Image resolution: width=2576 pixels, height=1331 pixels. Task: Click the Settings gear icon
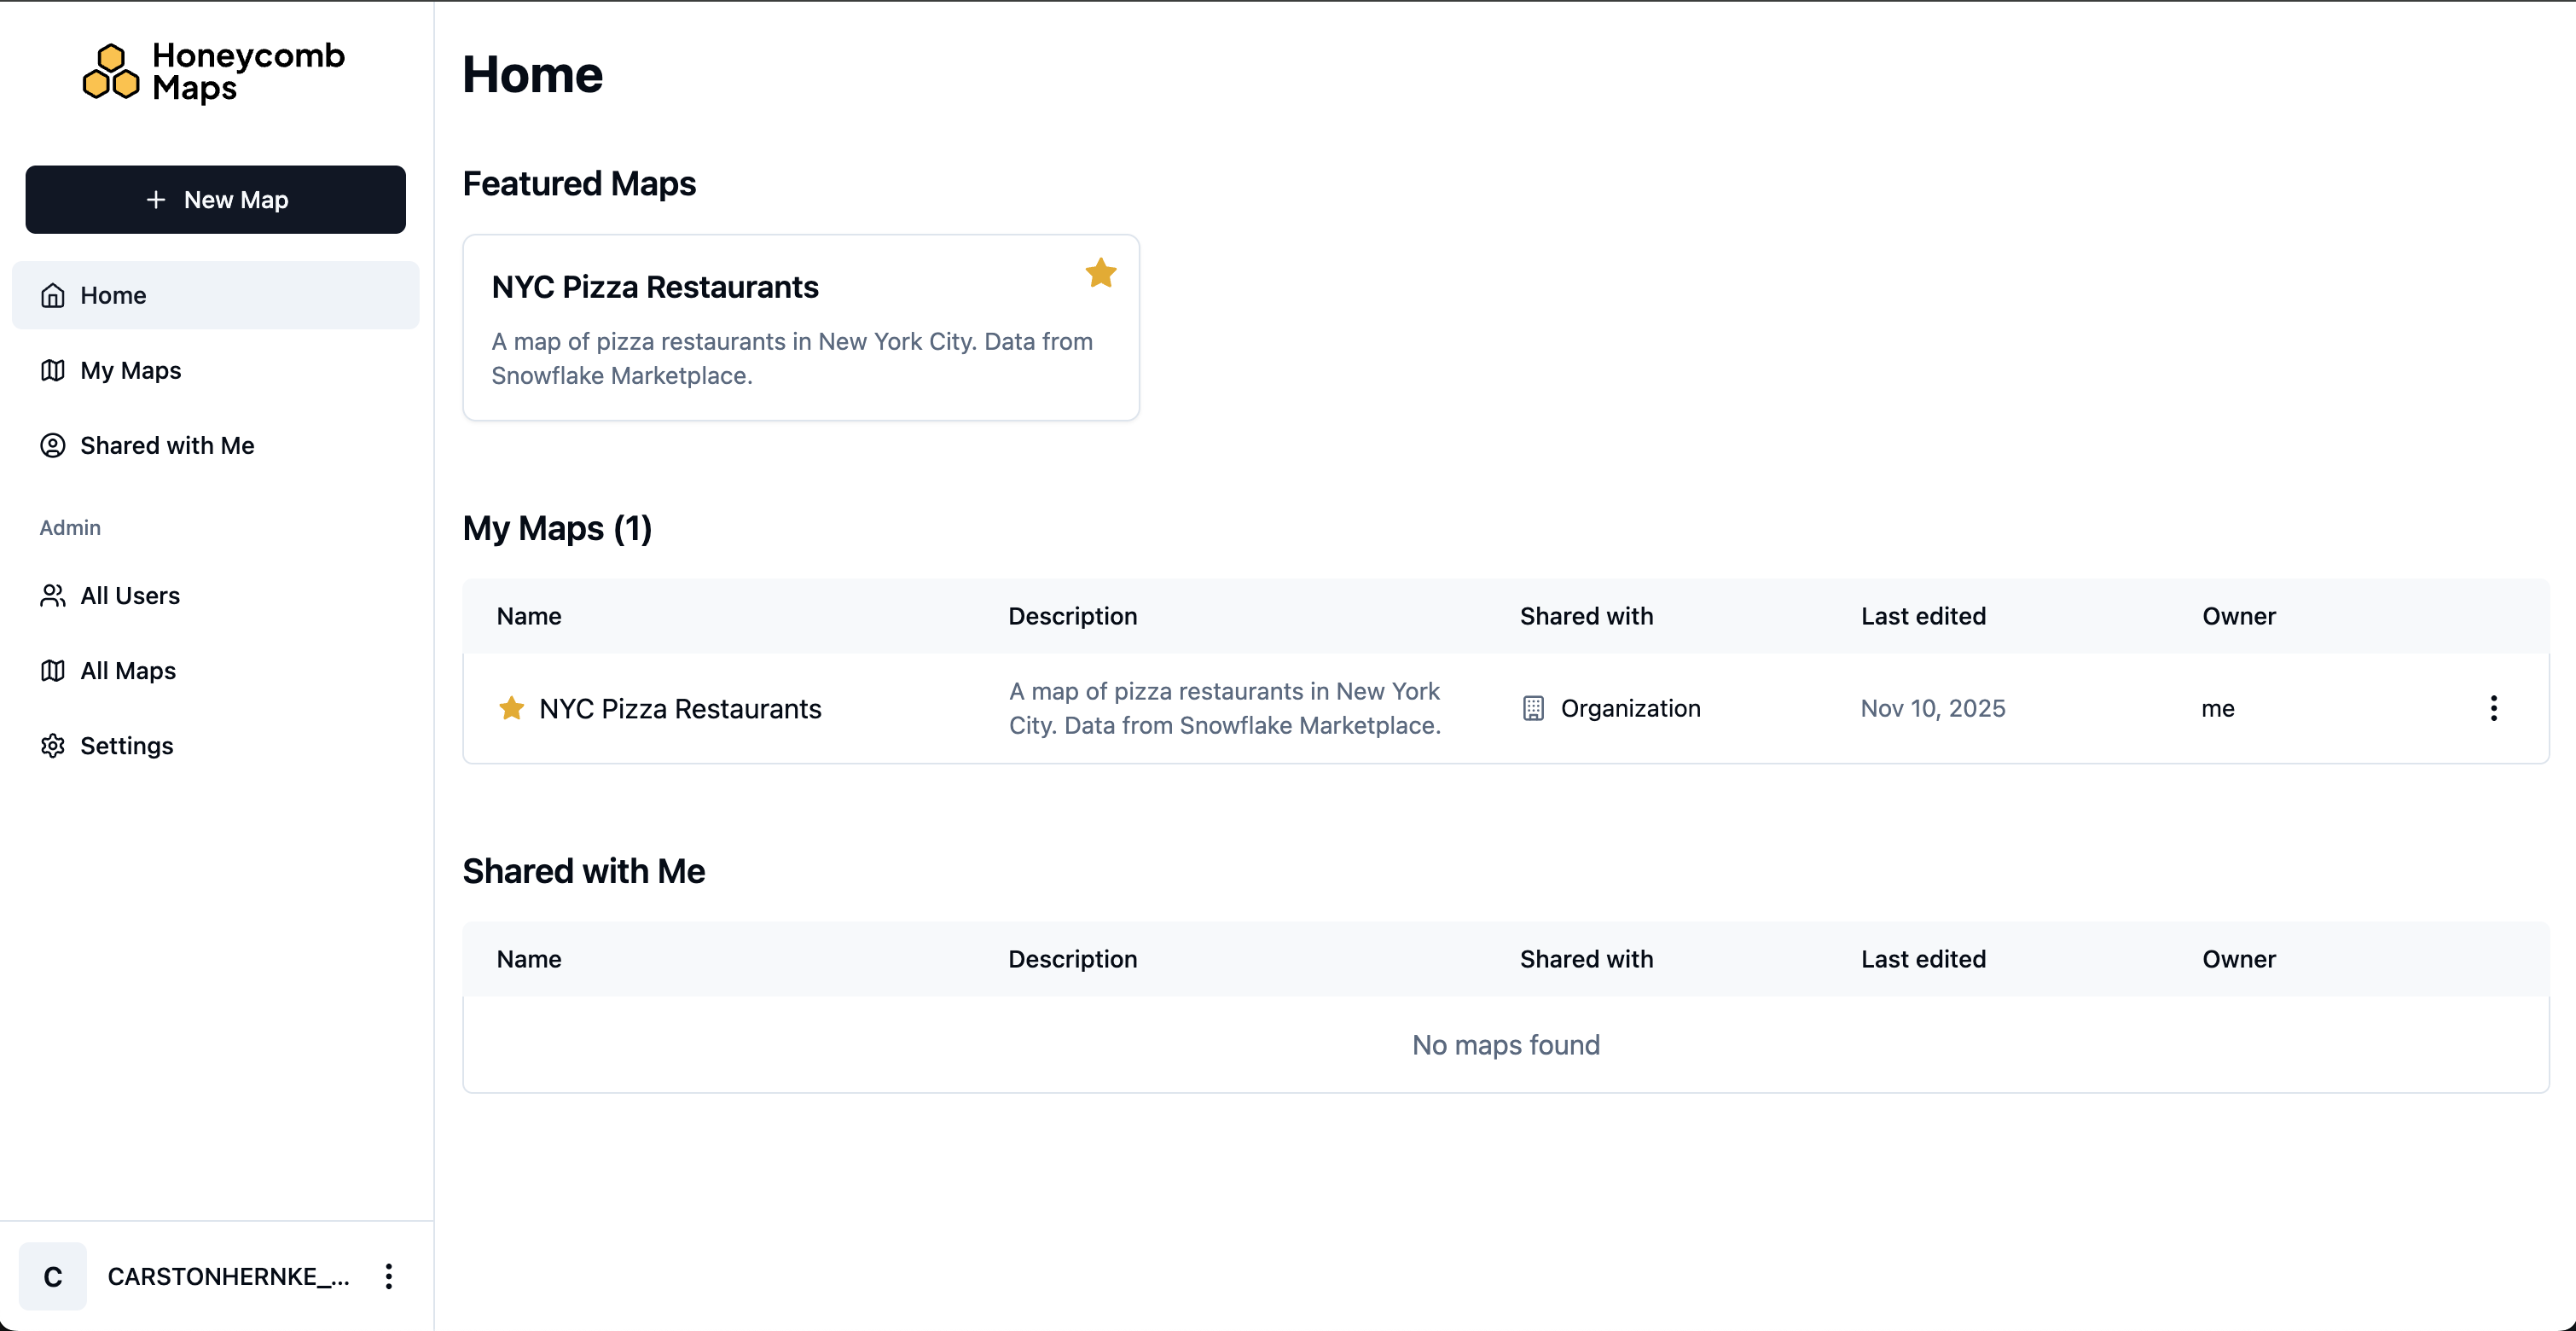tap(53, 745)
